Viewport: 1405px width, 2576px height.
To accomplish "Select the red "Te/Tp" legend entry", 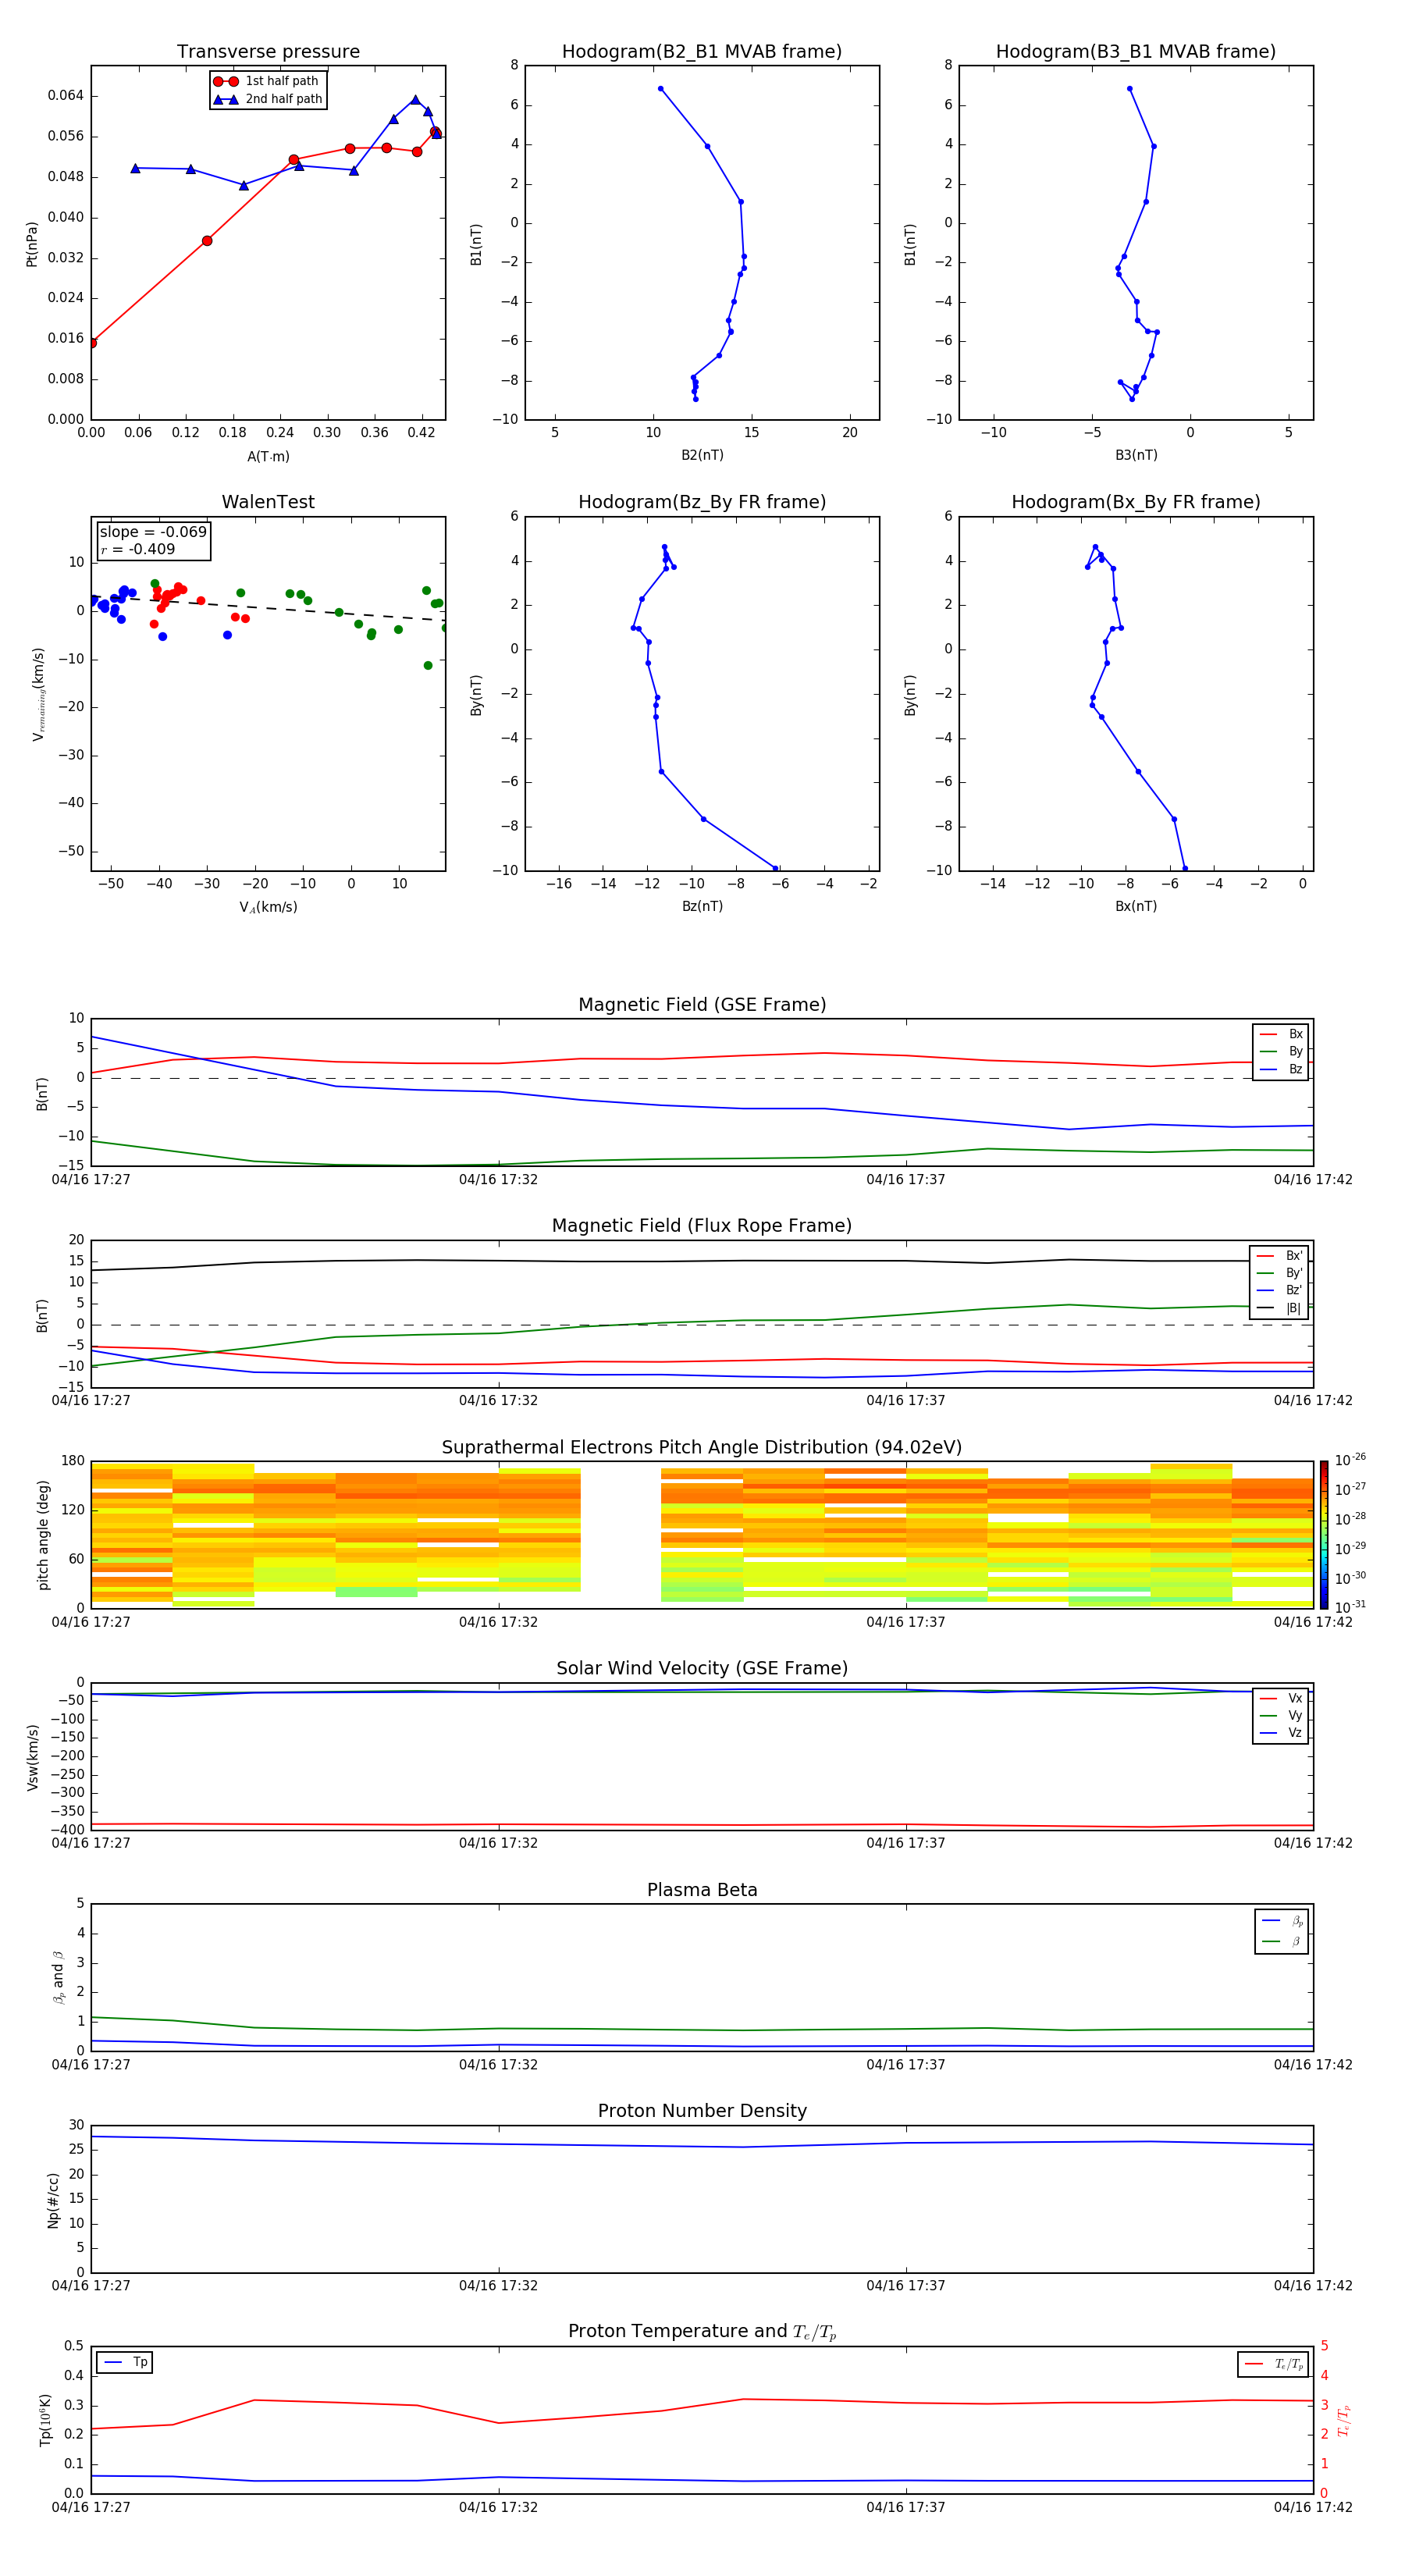I will (x=1274, y=2364).
